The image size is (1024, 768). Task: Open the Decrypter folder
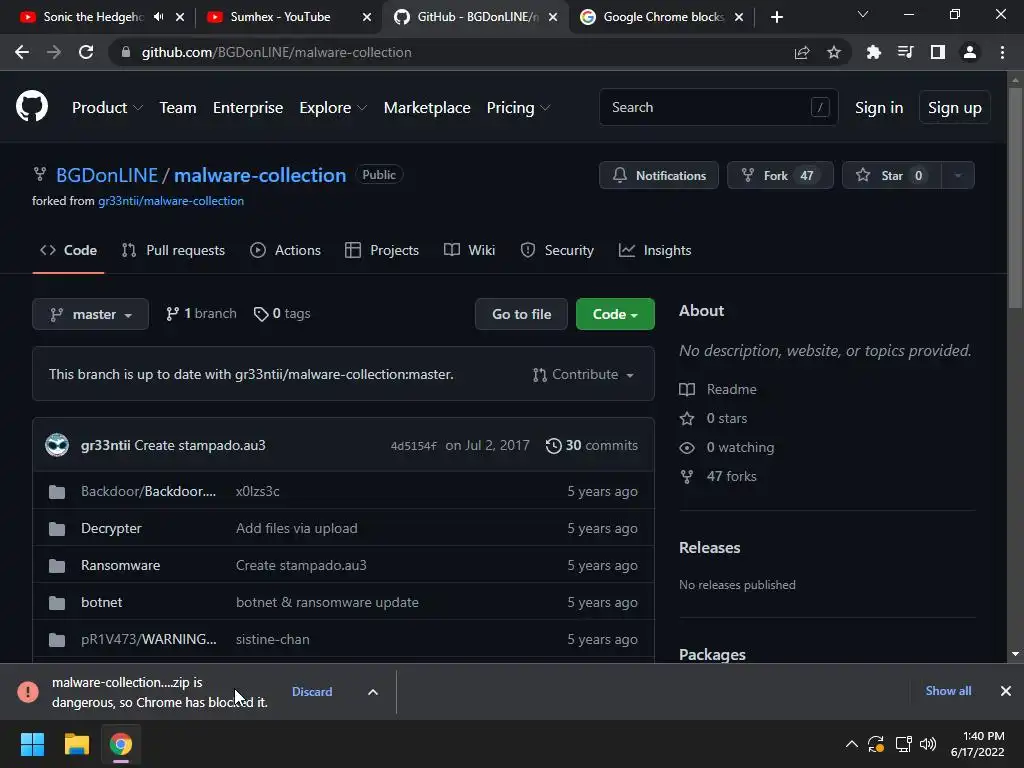(x=111, y=528)
